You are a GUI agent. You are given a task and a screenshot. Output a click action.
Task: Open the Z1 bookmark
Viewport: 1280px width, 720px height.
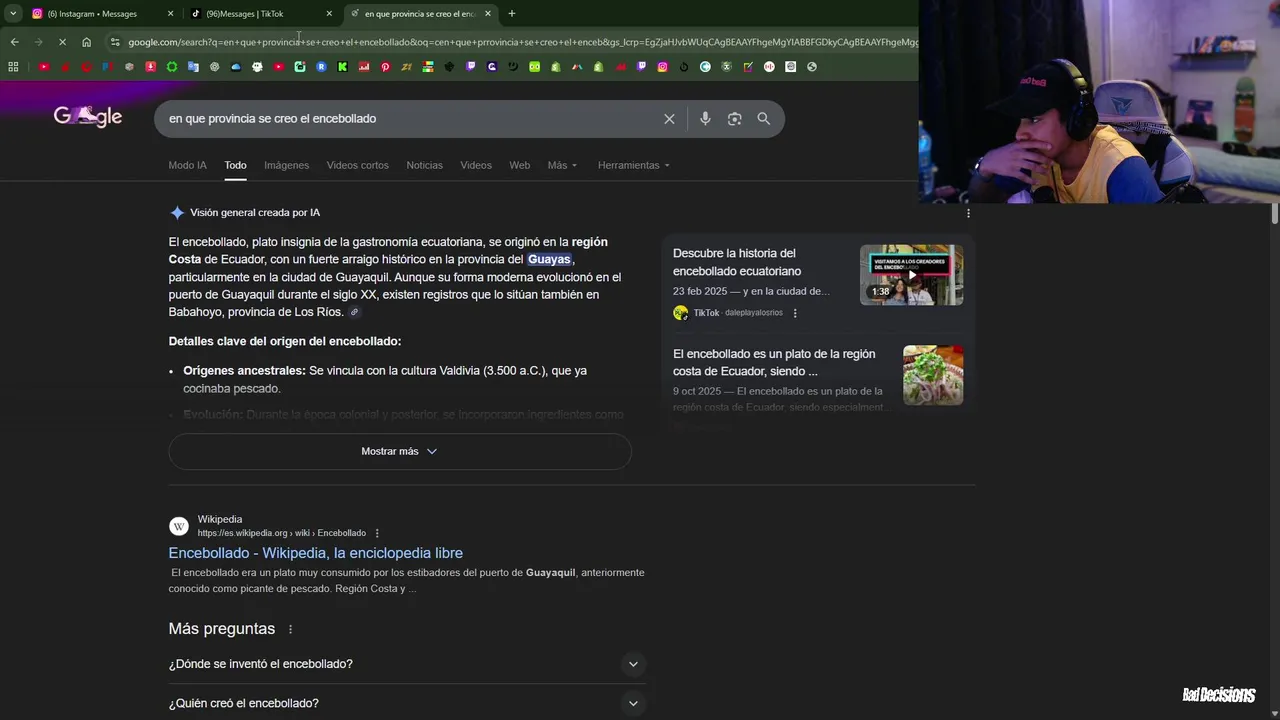click(406, 67)
